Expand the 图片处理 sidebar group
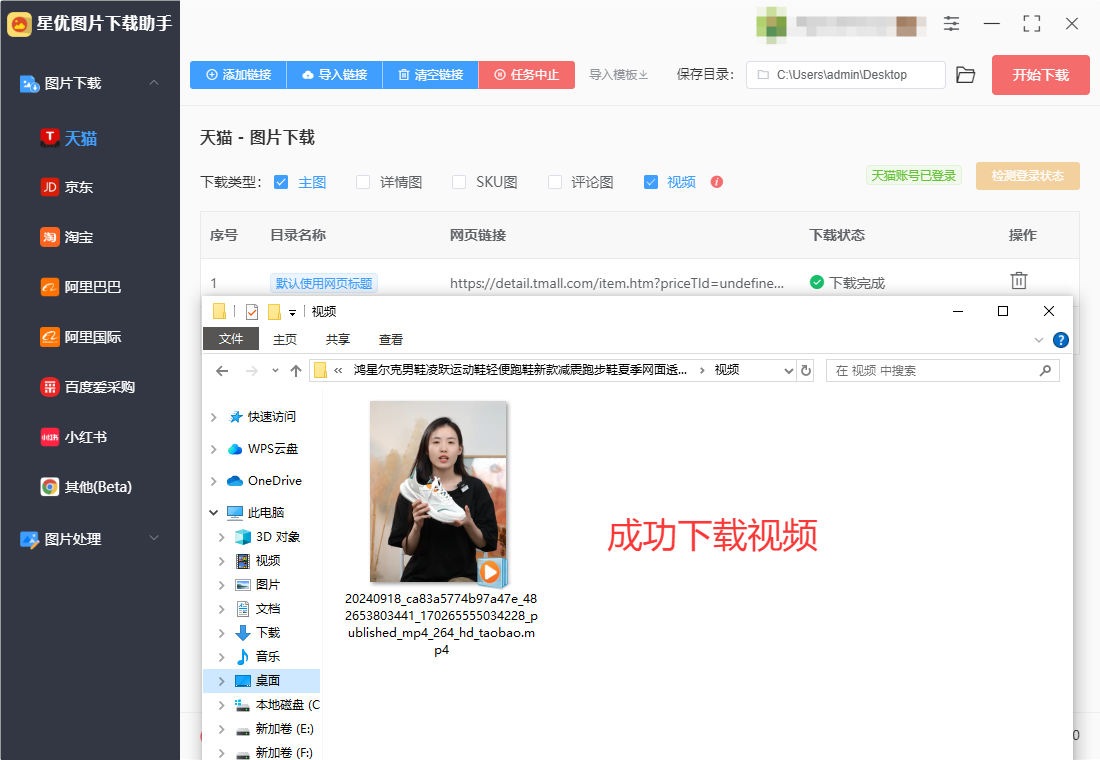This screenshot has width=1100, height=760. 154,538
